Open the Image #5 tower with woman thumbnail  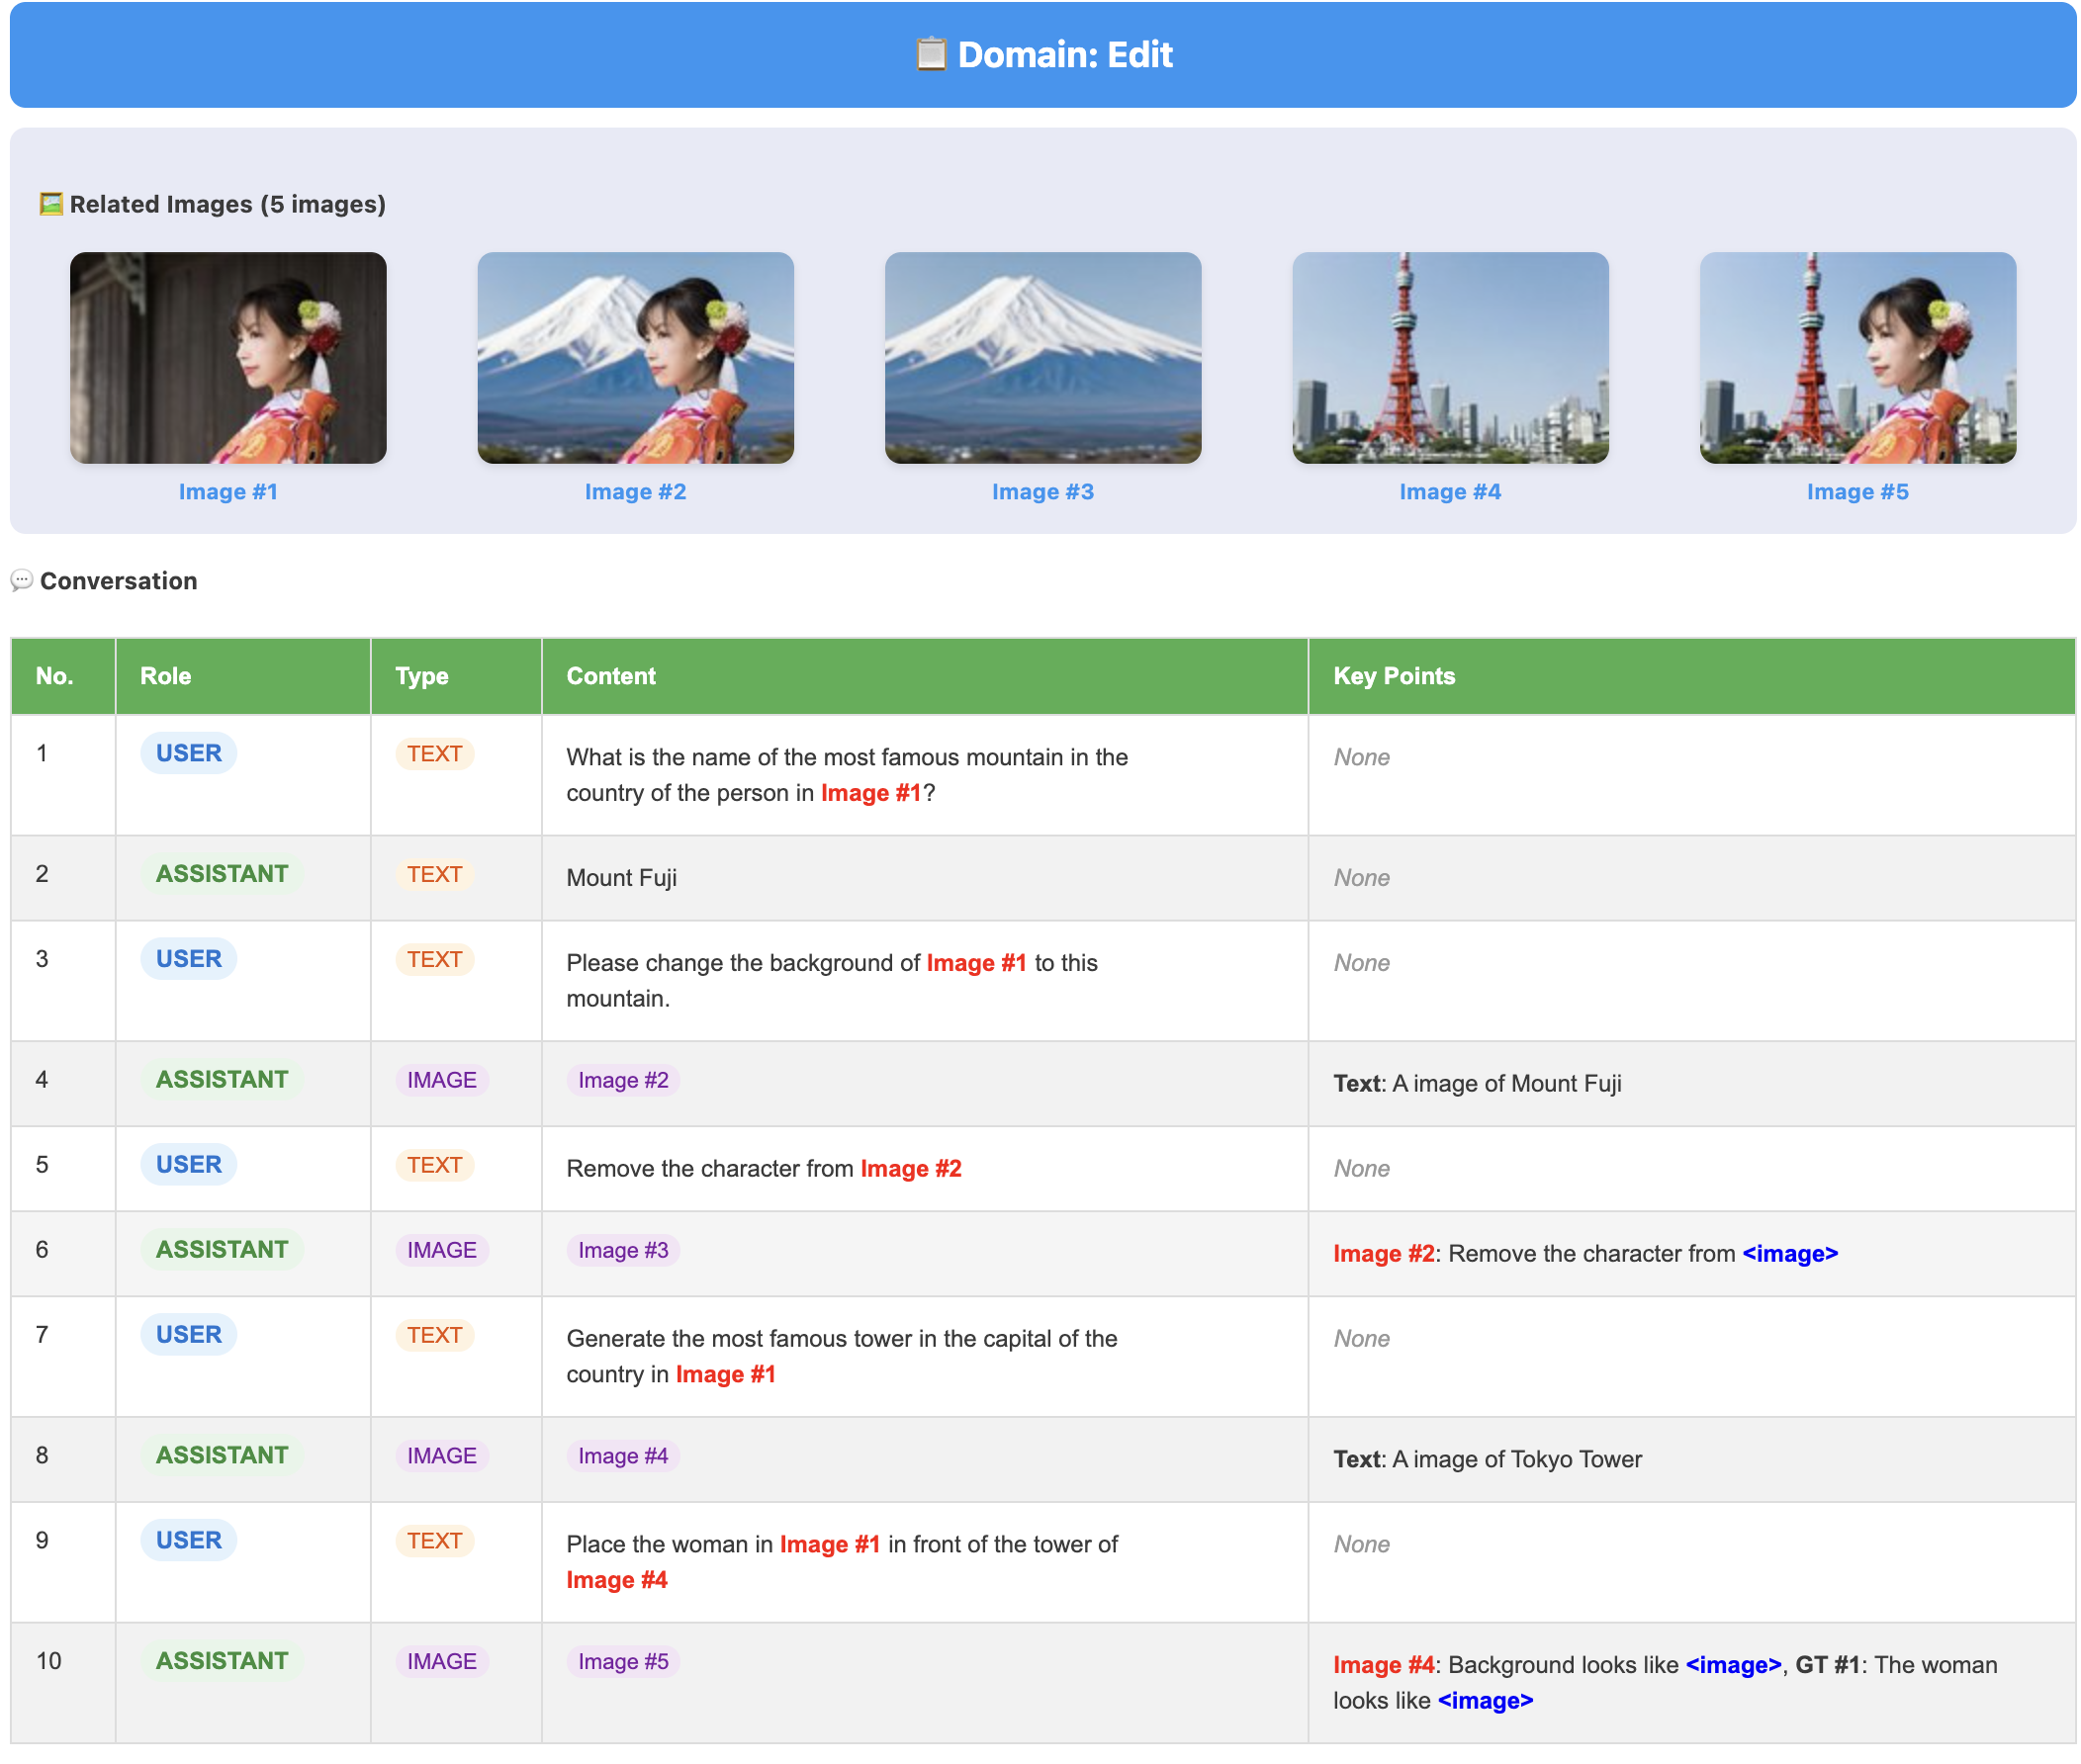tap(1856, 357)
